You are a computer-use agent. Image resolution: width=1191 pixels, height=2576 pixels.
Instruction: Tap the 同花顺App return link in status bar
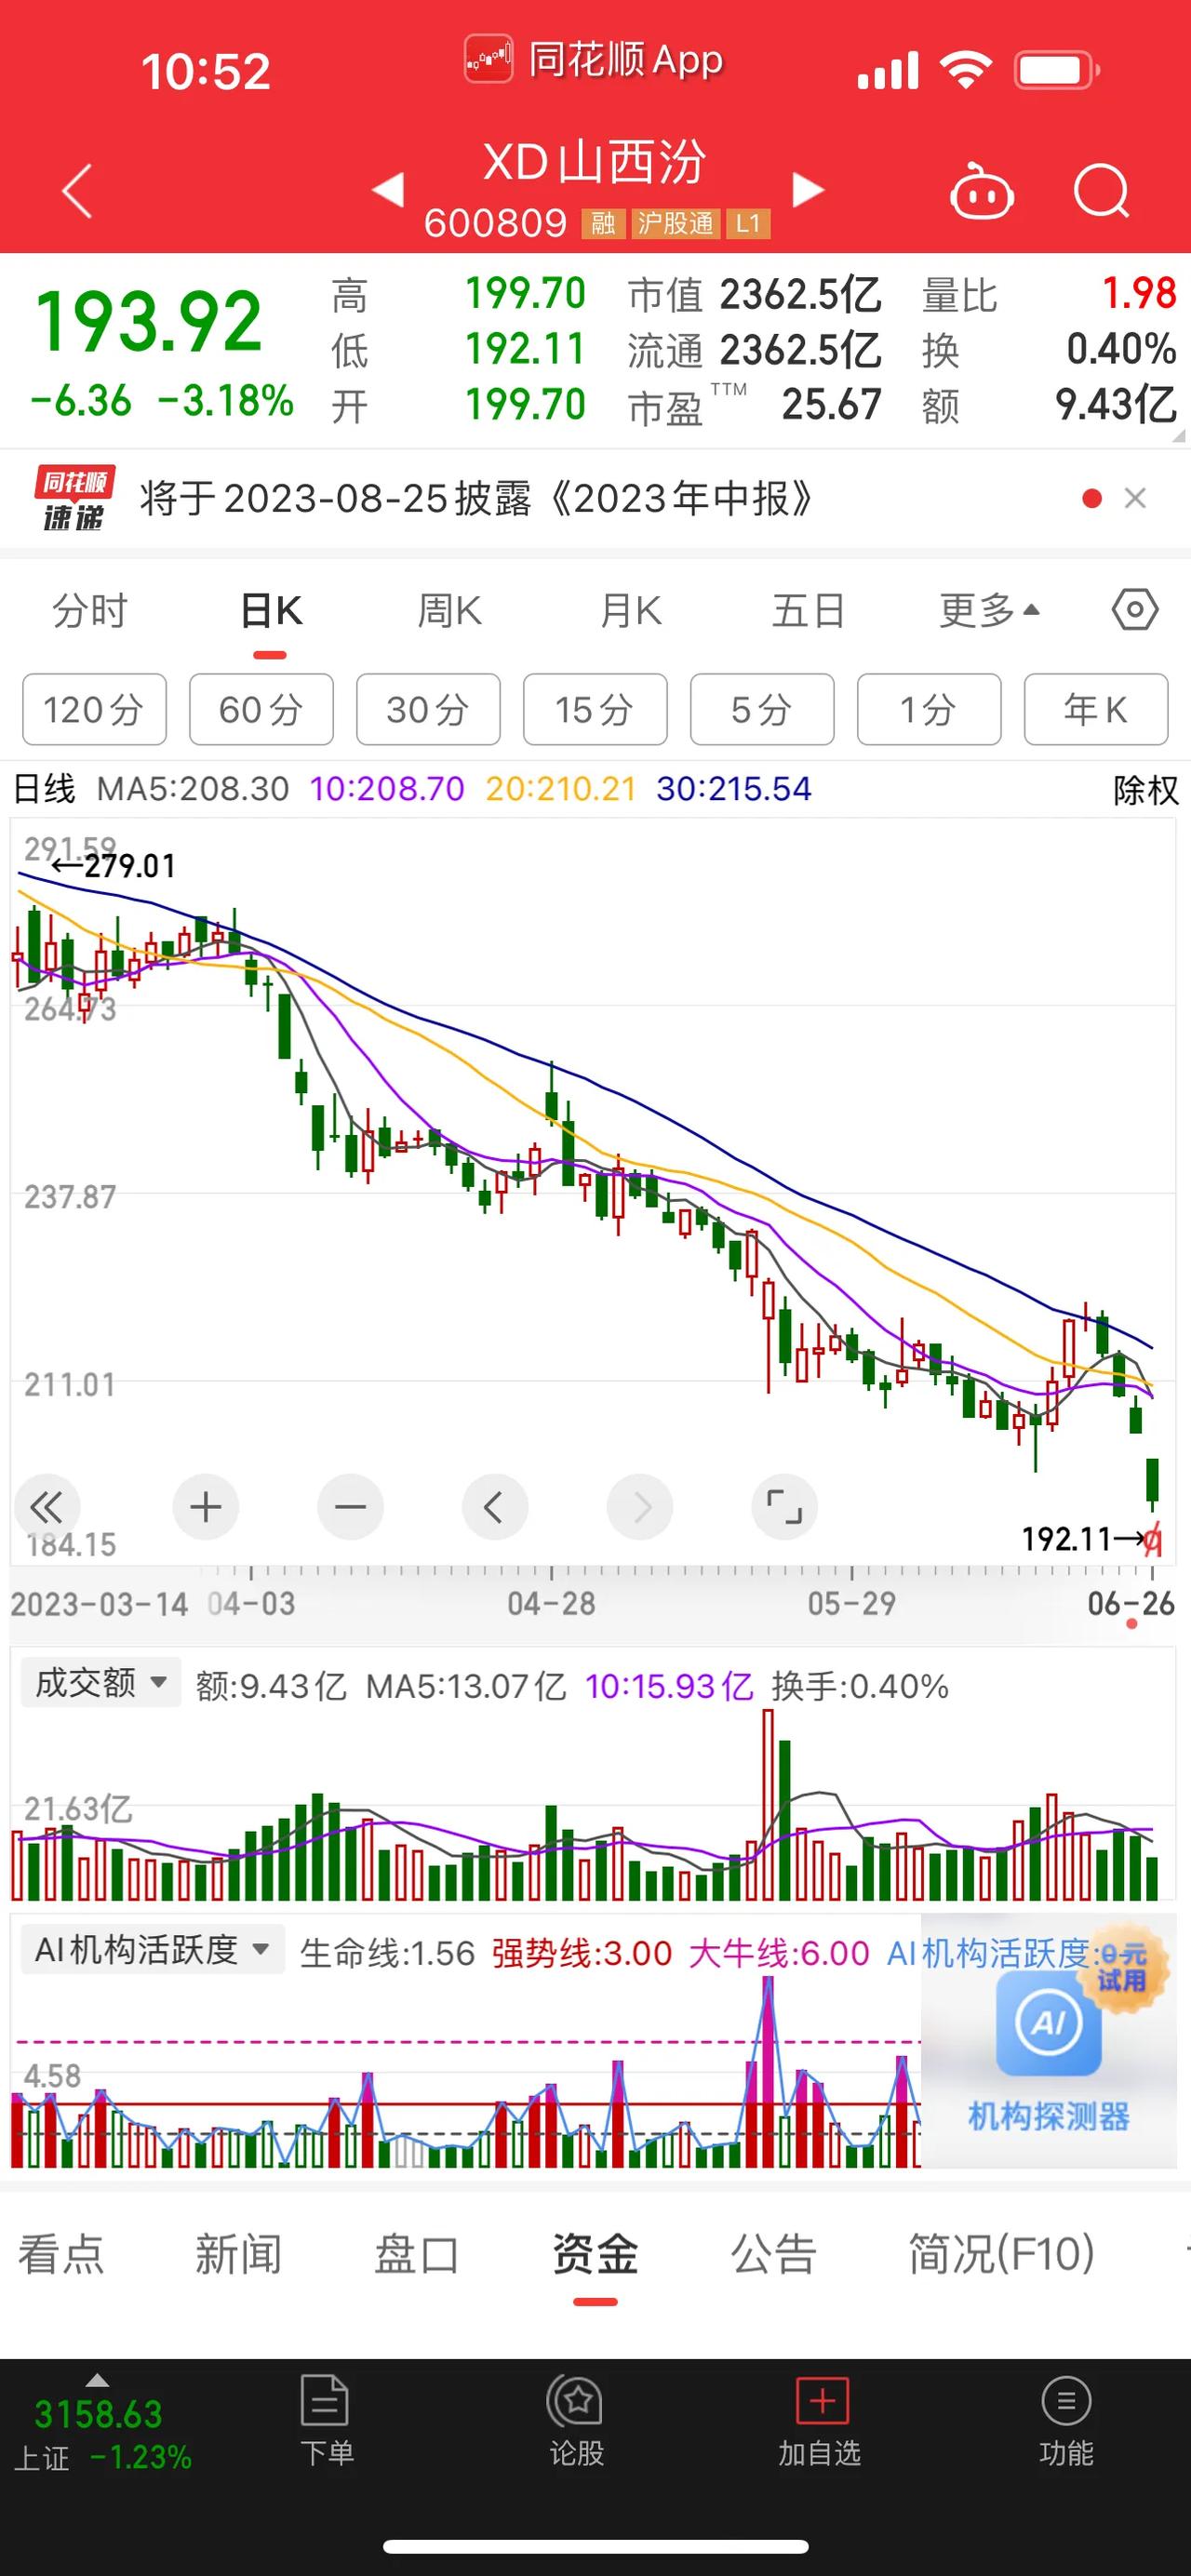click(x=595, y=60)
